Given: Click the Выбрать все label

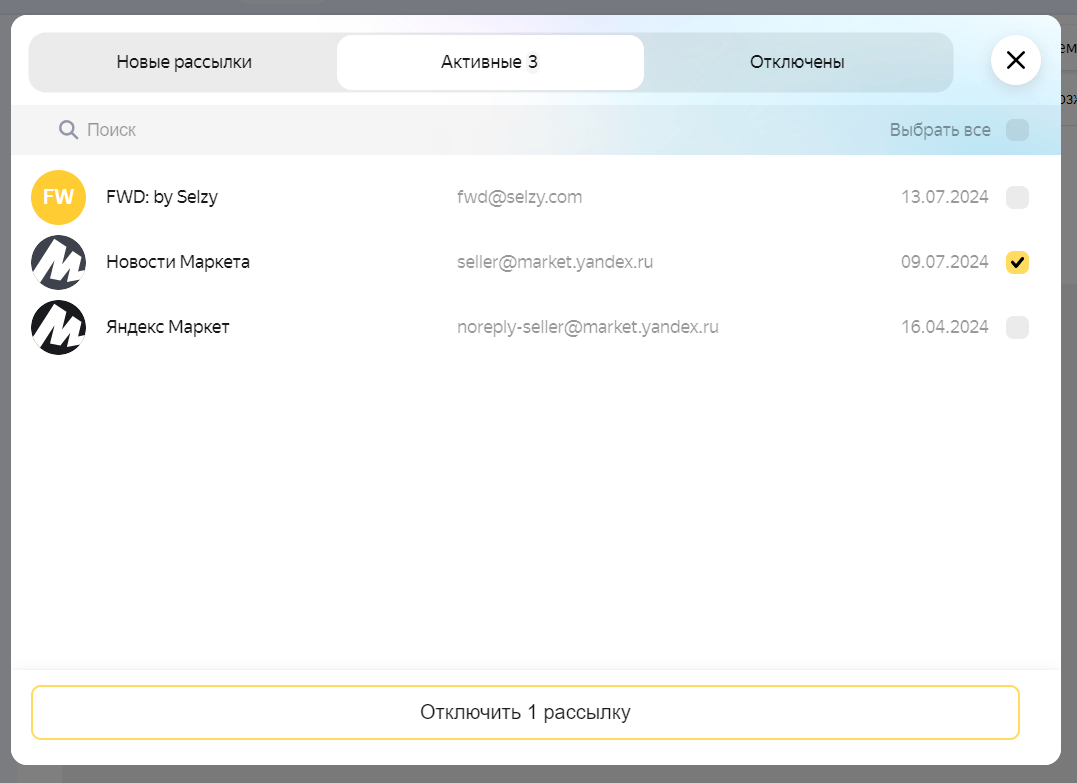Looking at the screenshot, I should tap(940, 130).
